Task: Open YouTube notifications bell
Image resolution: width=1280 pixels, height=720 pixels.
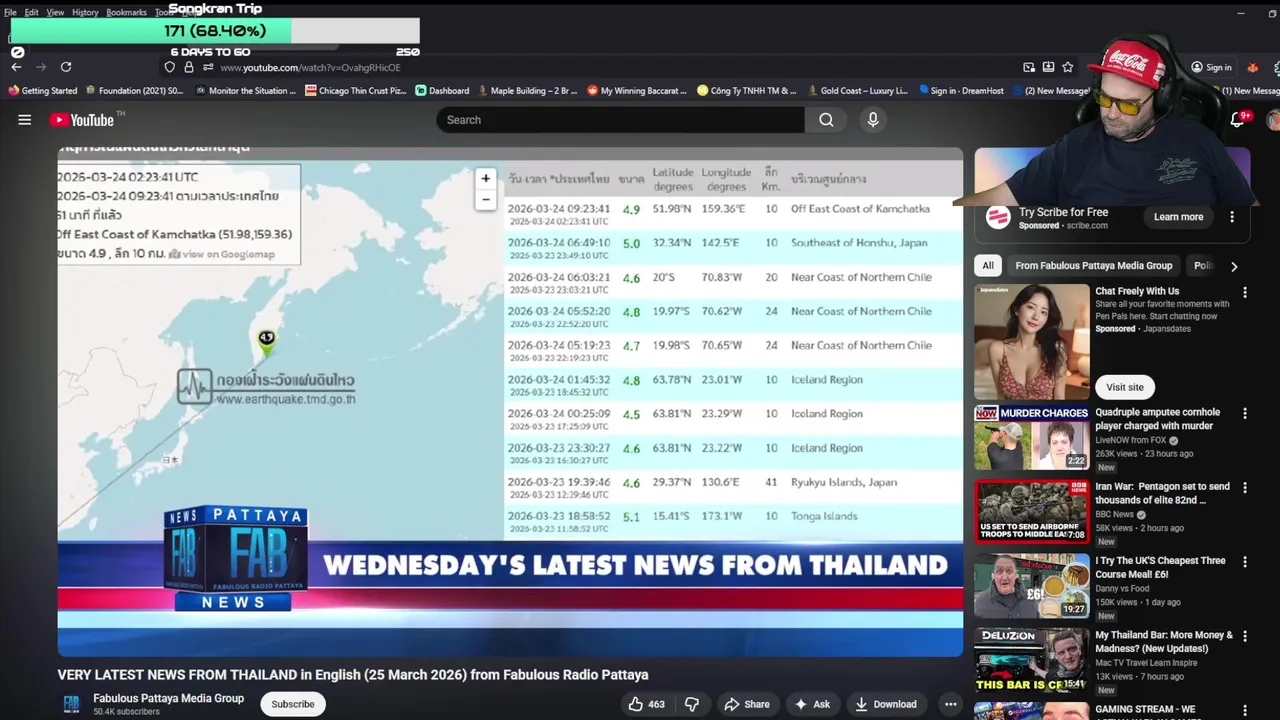Action: [x=1237, y=120]
